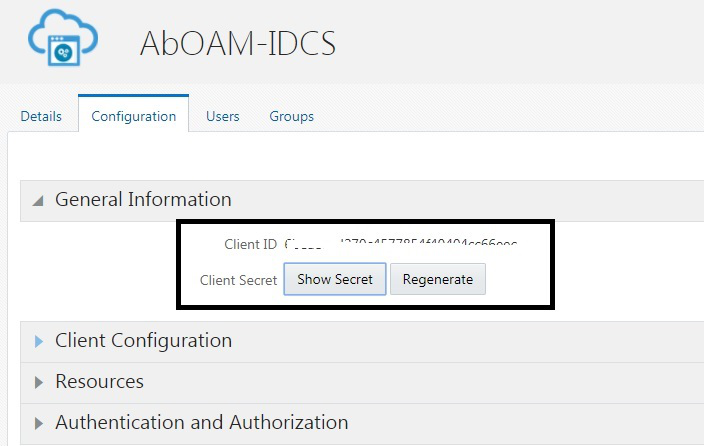Click the Client Secret label
Image resolution: width=704 pixels, height=446 pixels.
coord(238,280)
